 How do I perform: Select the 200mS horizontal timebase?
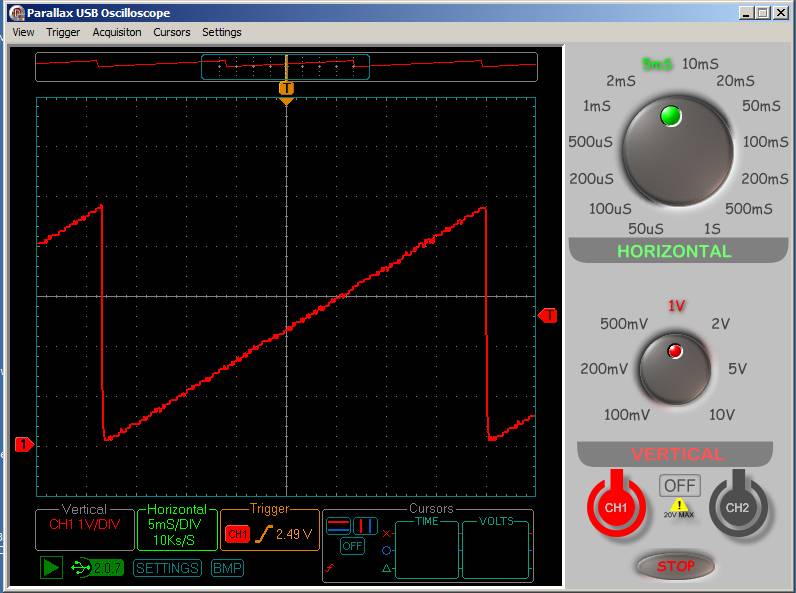pyautogui.click(x=765, y=179)
